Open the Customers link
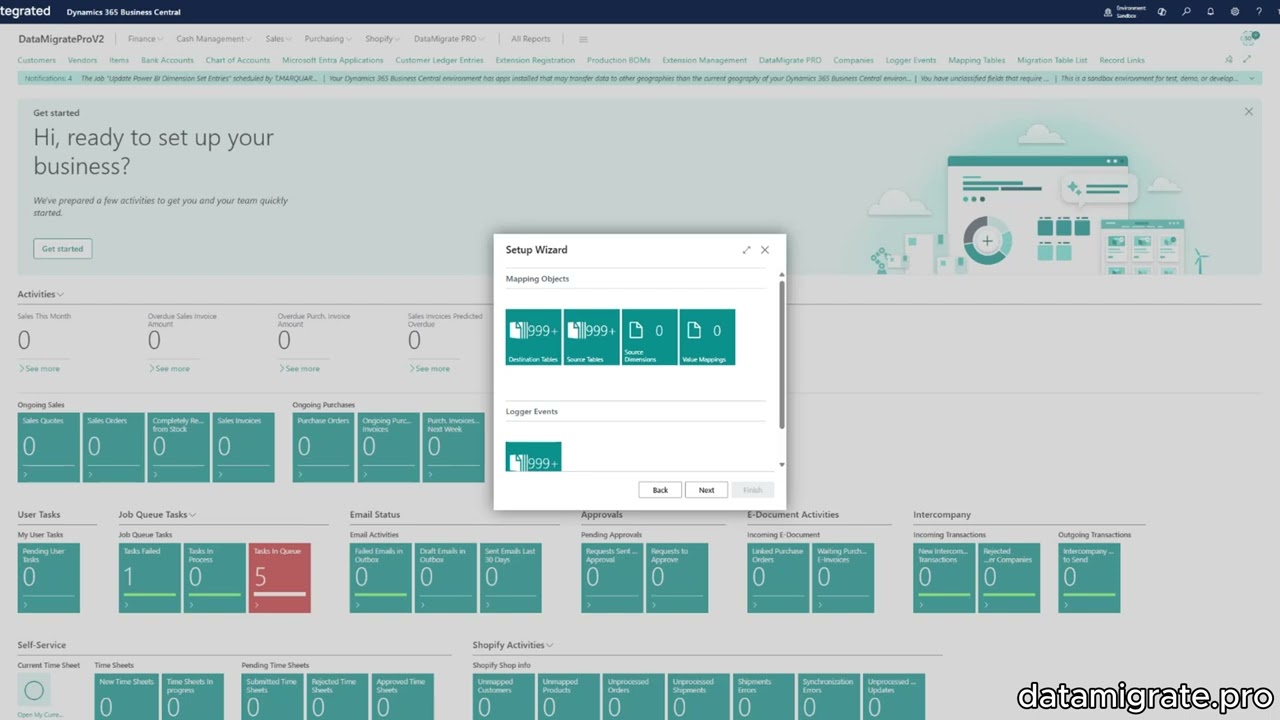1280x720 pixels. click(x=37, y=60)
